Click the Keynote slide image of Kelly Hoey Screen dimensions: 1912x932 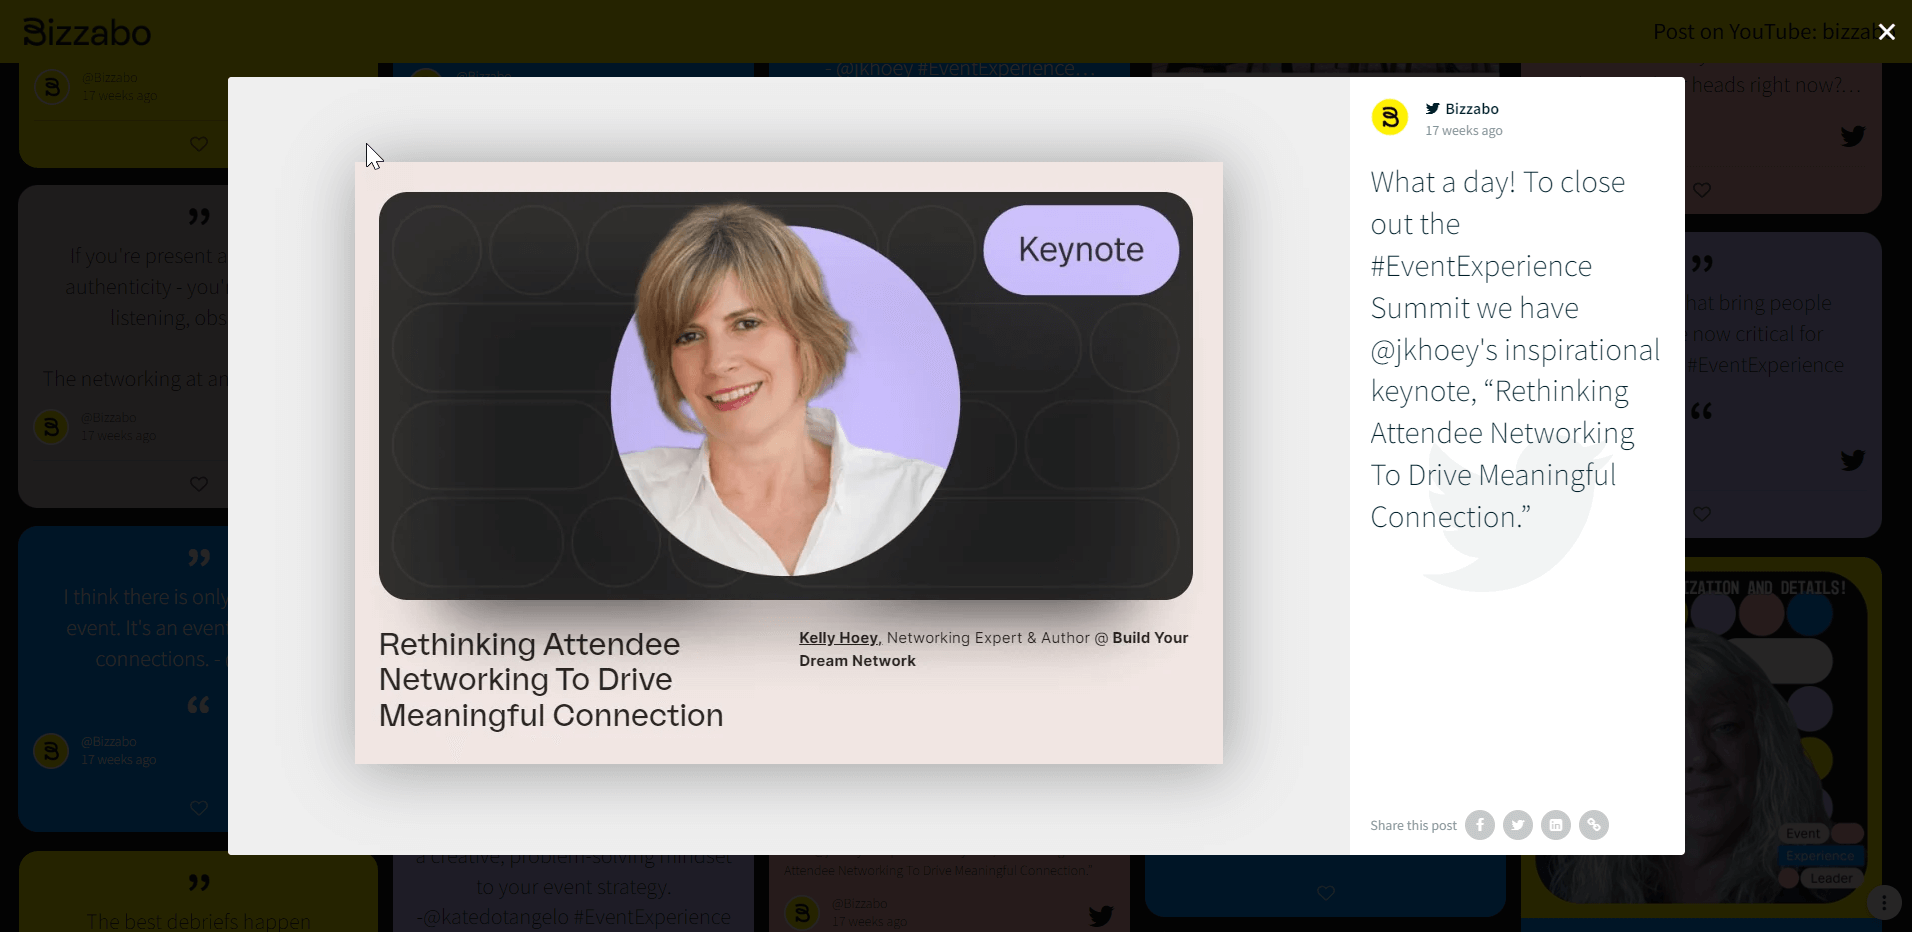coord(786,396)
